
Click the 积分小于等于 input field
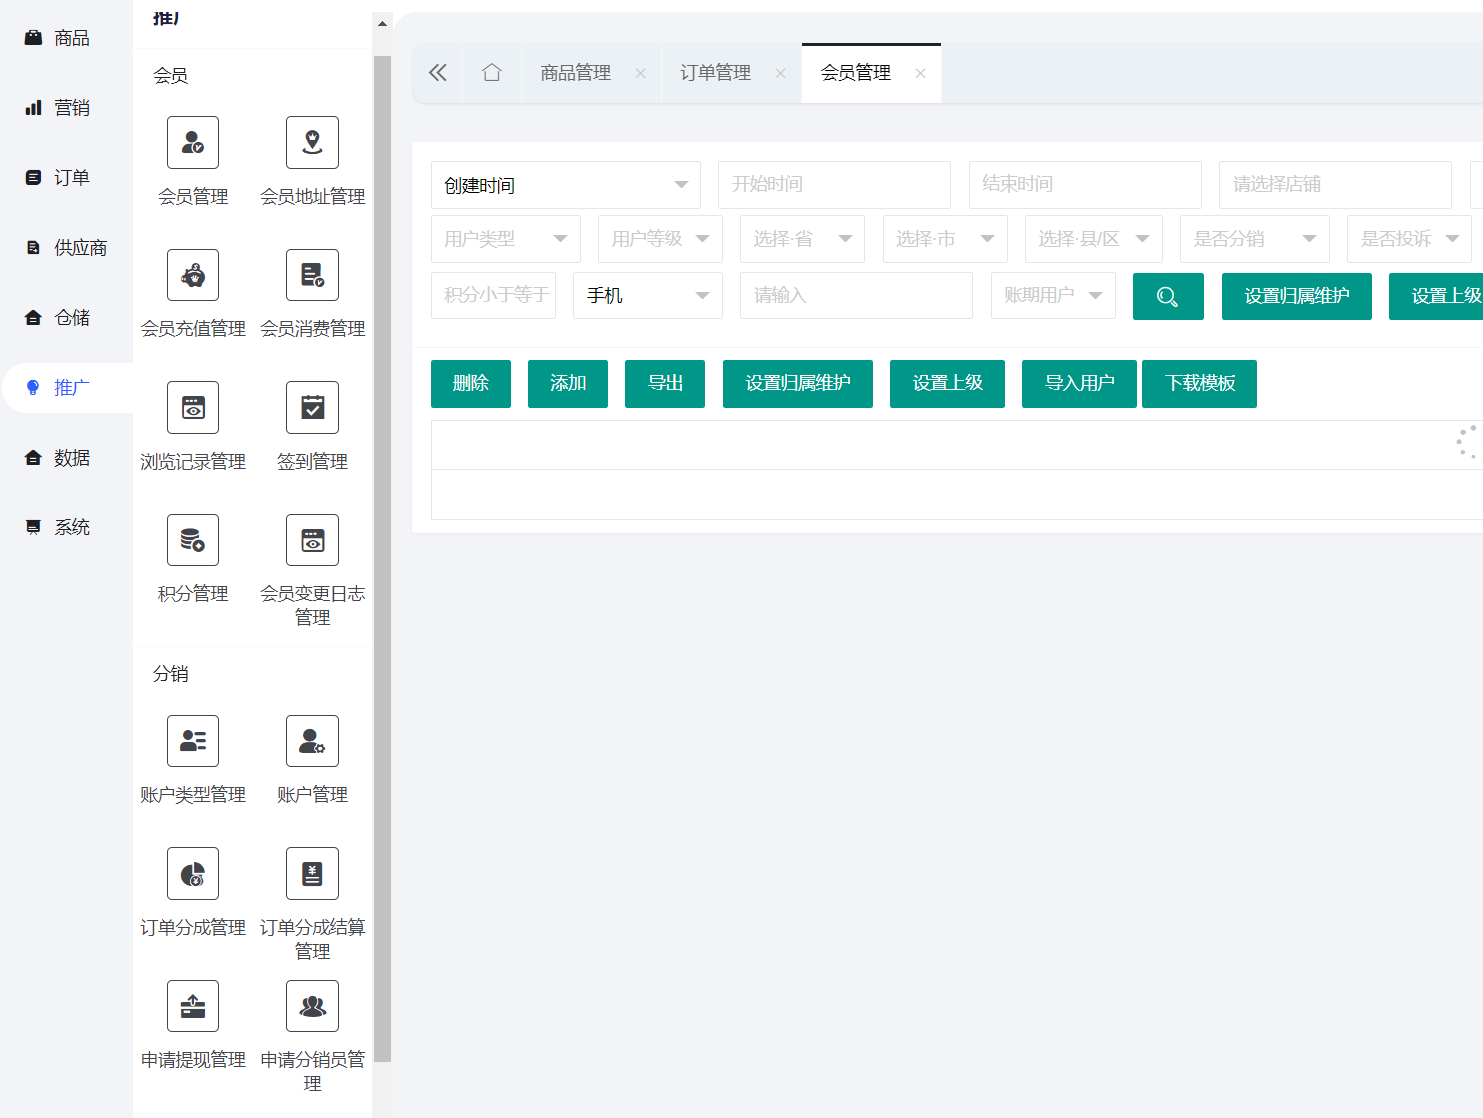coord(493,296)
